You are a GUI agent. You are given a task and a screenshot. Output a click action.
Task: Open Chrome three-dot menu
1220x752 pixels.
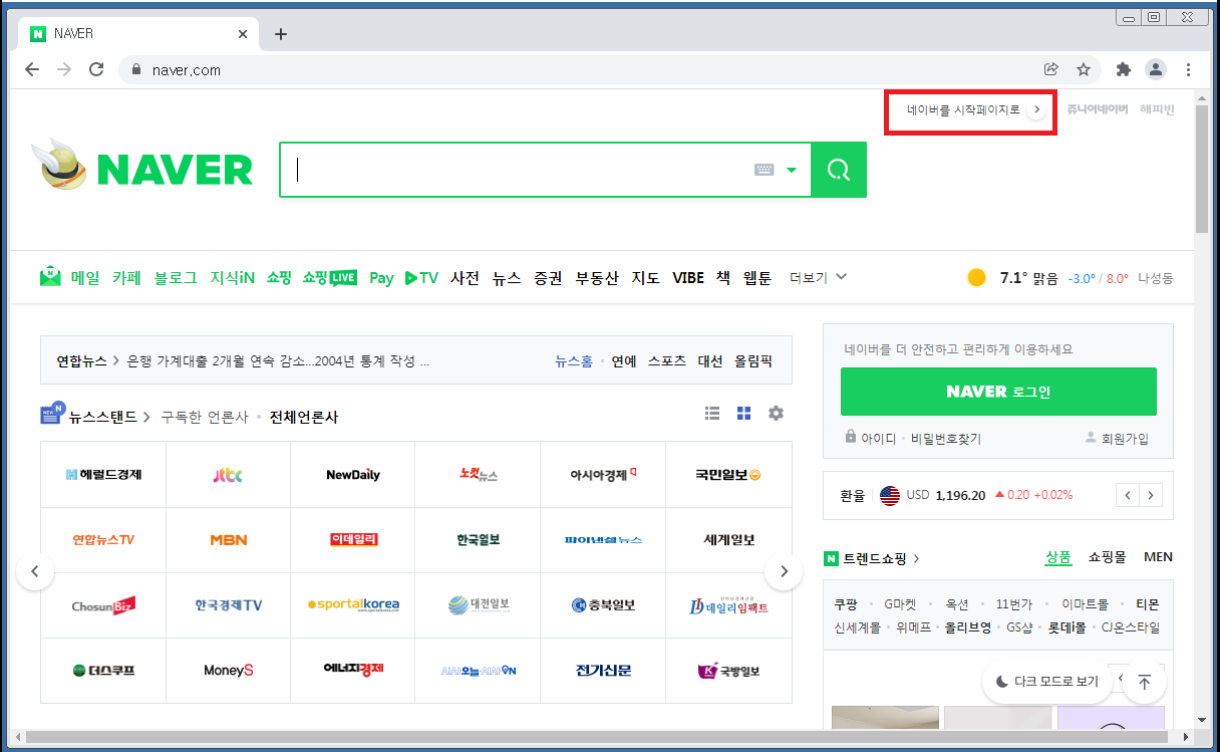1188,69
